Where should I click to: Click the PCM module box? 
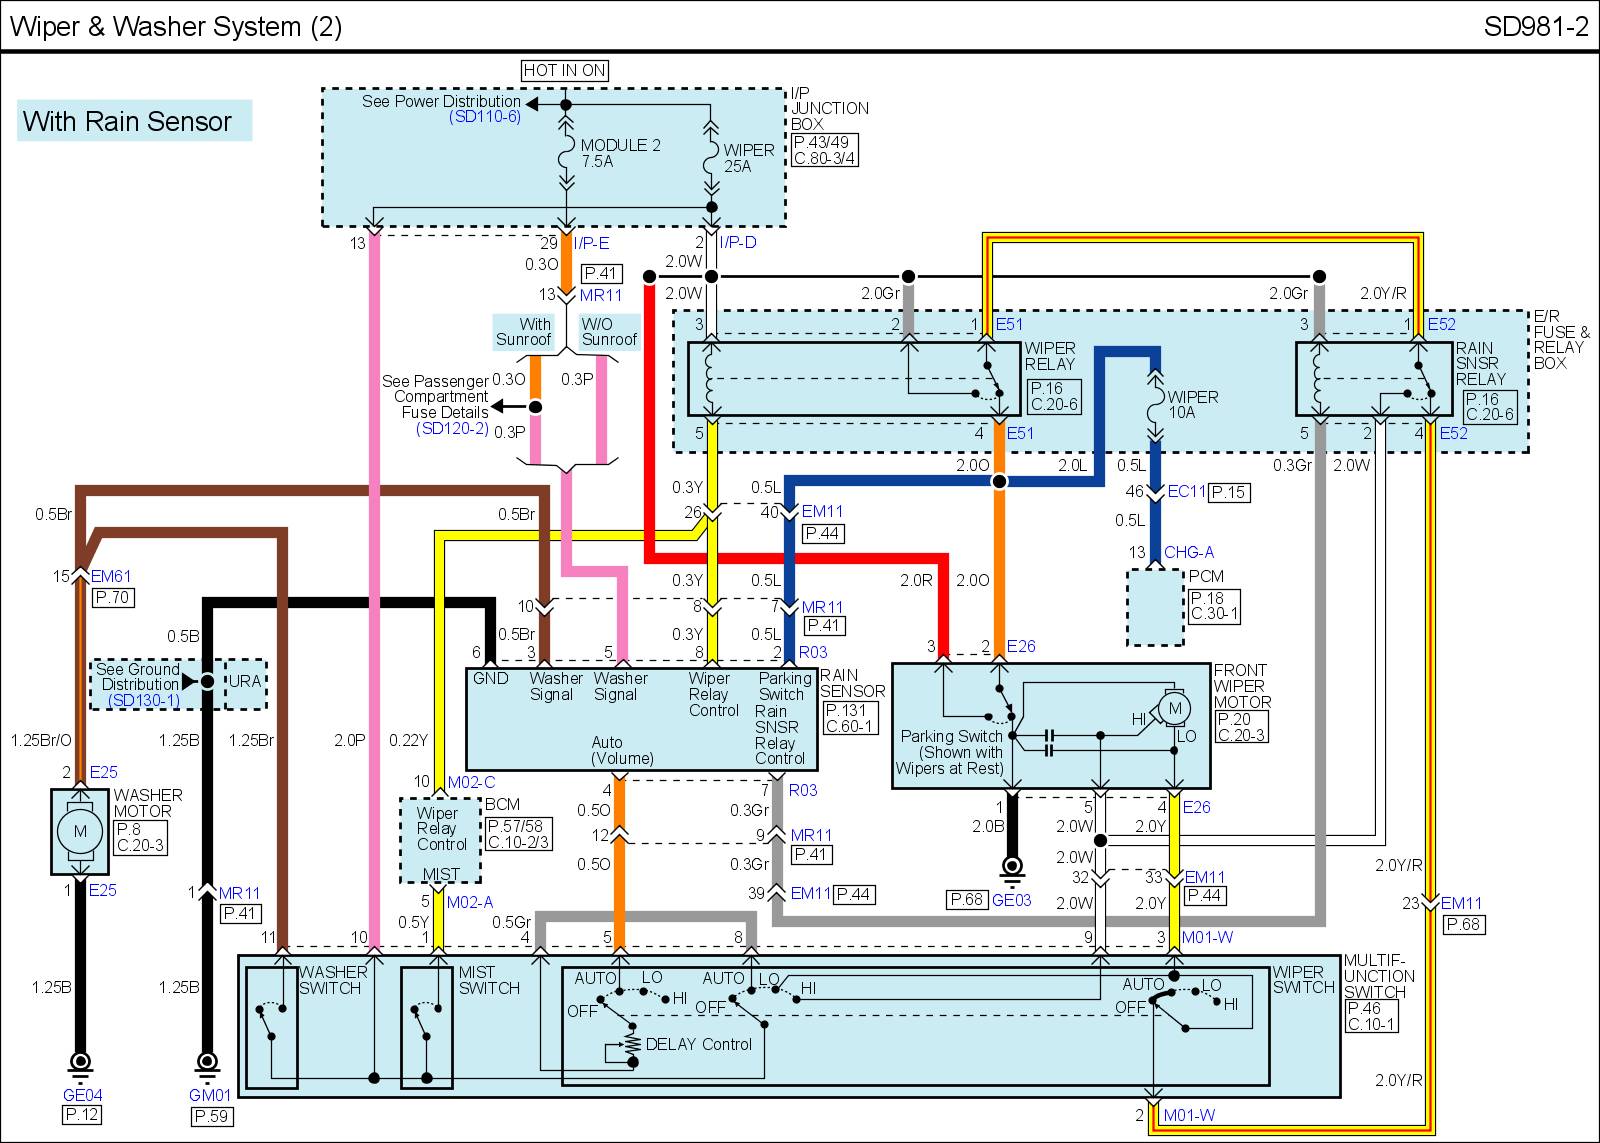[x=1155, y=607]
